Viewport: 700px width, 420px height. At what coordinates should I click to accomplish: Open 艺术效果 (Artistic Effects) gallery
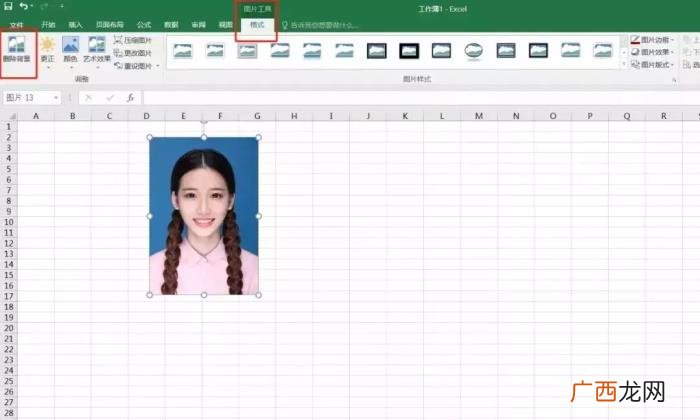[96, 45]
